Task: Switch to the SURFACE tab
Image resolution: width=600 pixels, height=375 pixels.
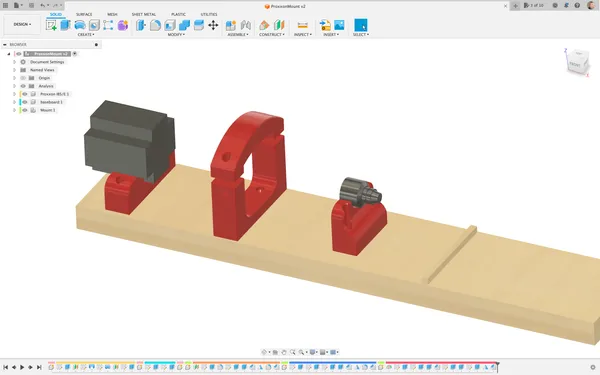Action: [84, 15]
